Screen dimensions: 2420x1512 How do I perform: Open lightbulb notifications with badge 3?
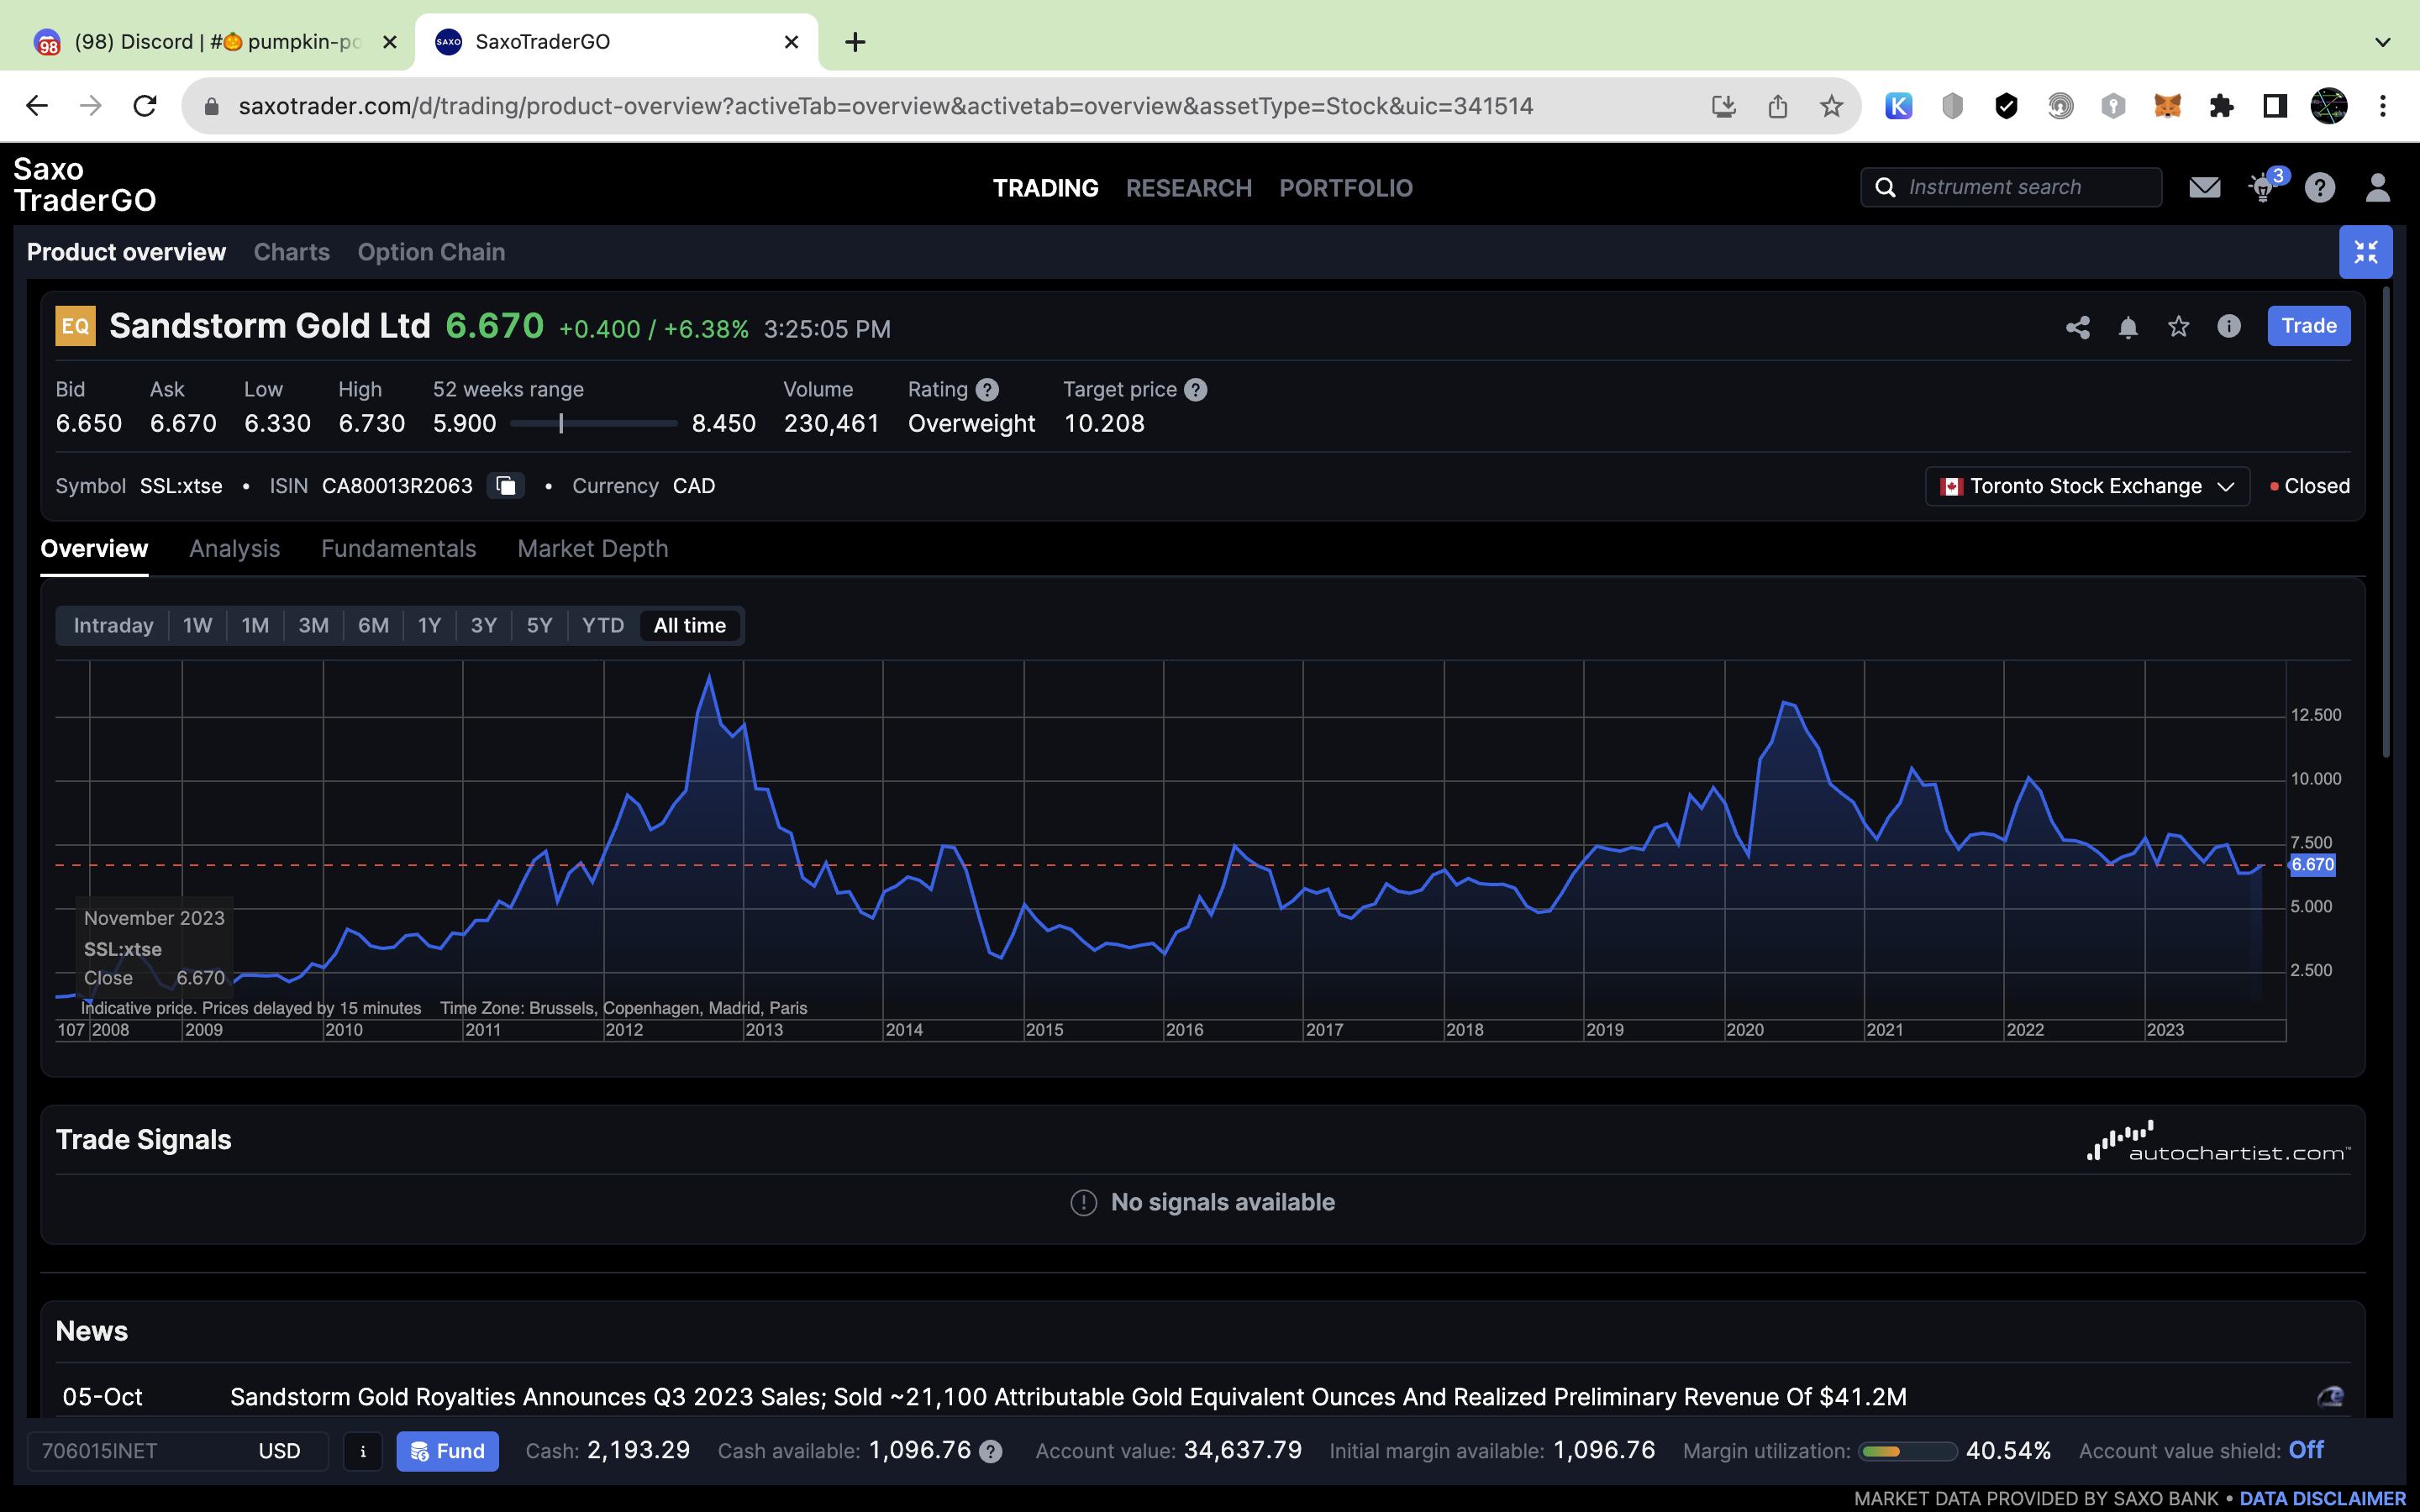[x=2263, y=188]
